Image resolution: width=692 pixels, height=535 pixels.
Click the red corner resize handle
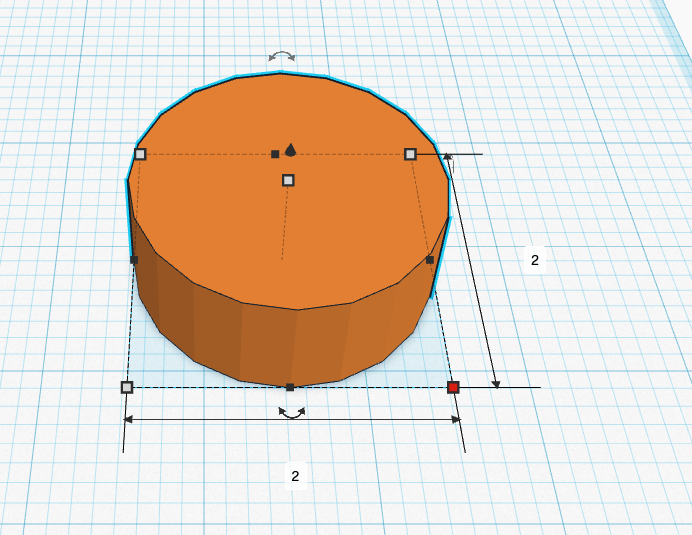click(453, 388)
